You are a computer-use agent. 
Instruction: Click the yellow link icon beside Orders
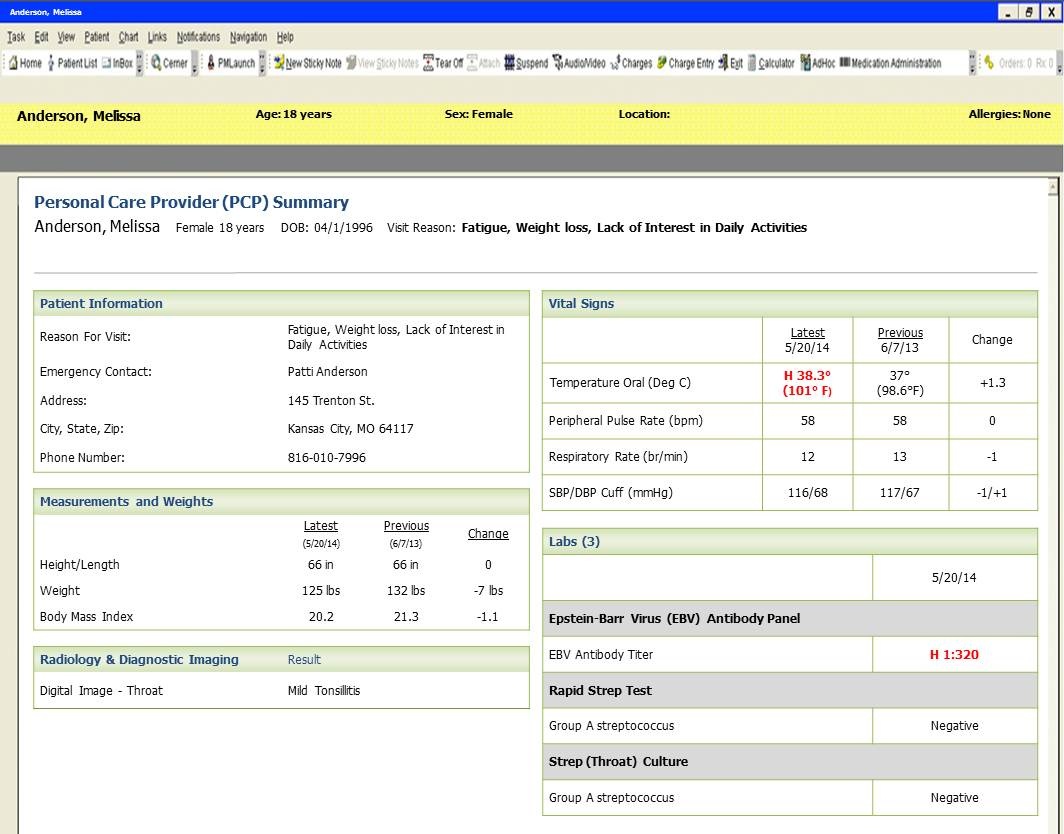tap(989, 63)
